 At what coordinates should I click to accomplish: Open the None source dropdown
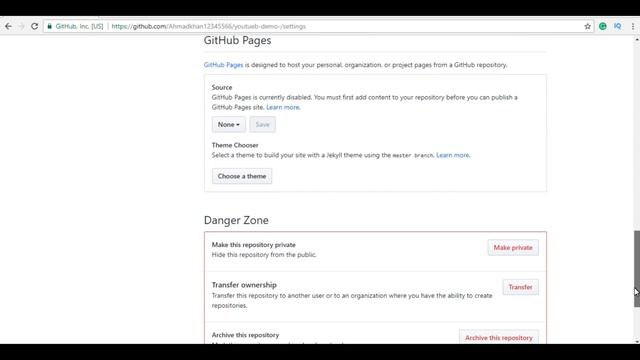tap(229, 124)
